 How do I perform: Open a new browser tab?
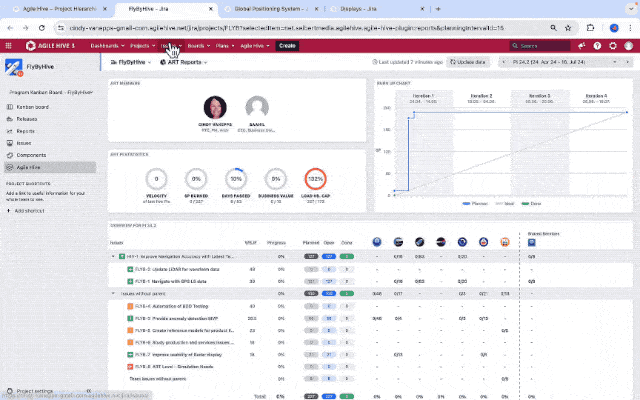coord(438,9)
